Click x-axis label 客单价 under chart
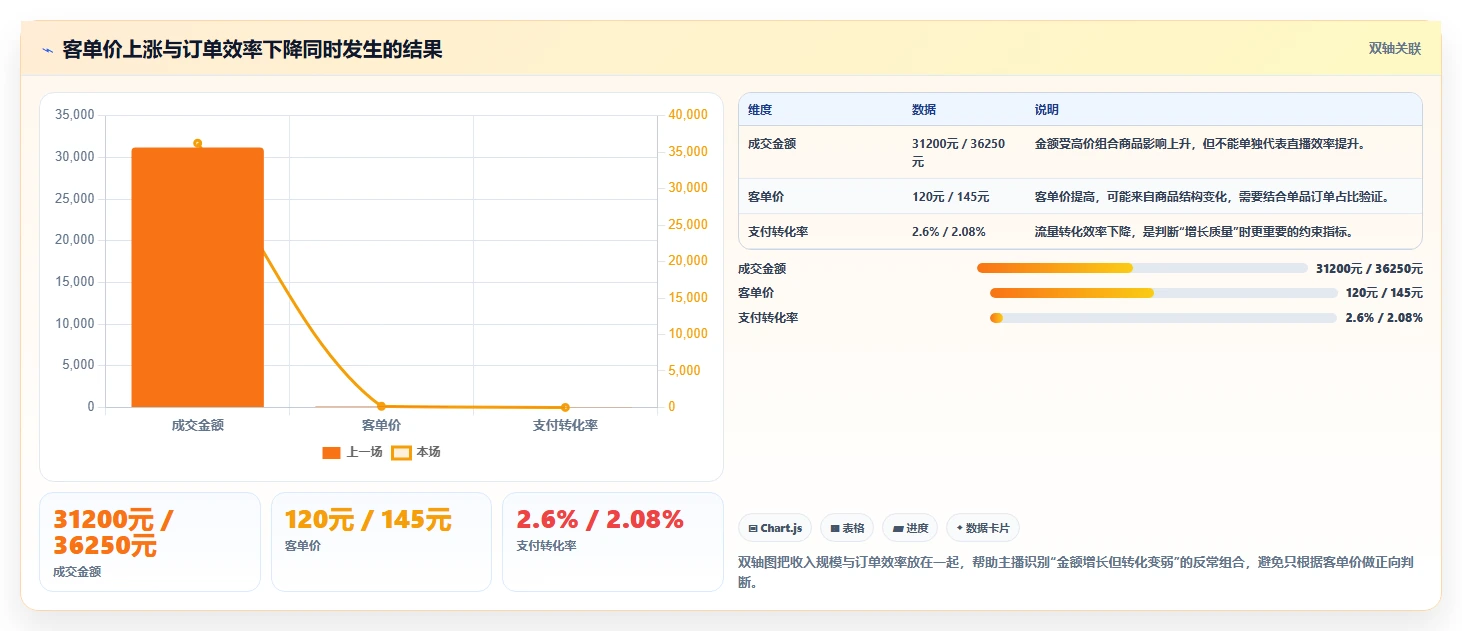Viewport: 1462px width, 631px height. (x=381, y=425)
